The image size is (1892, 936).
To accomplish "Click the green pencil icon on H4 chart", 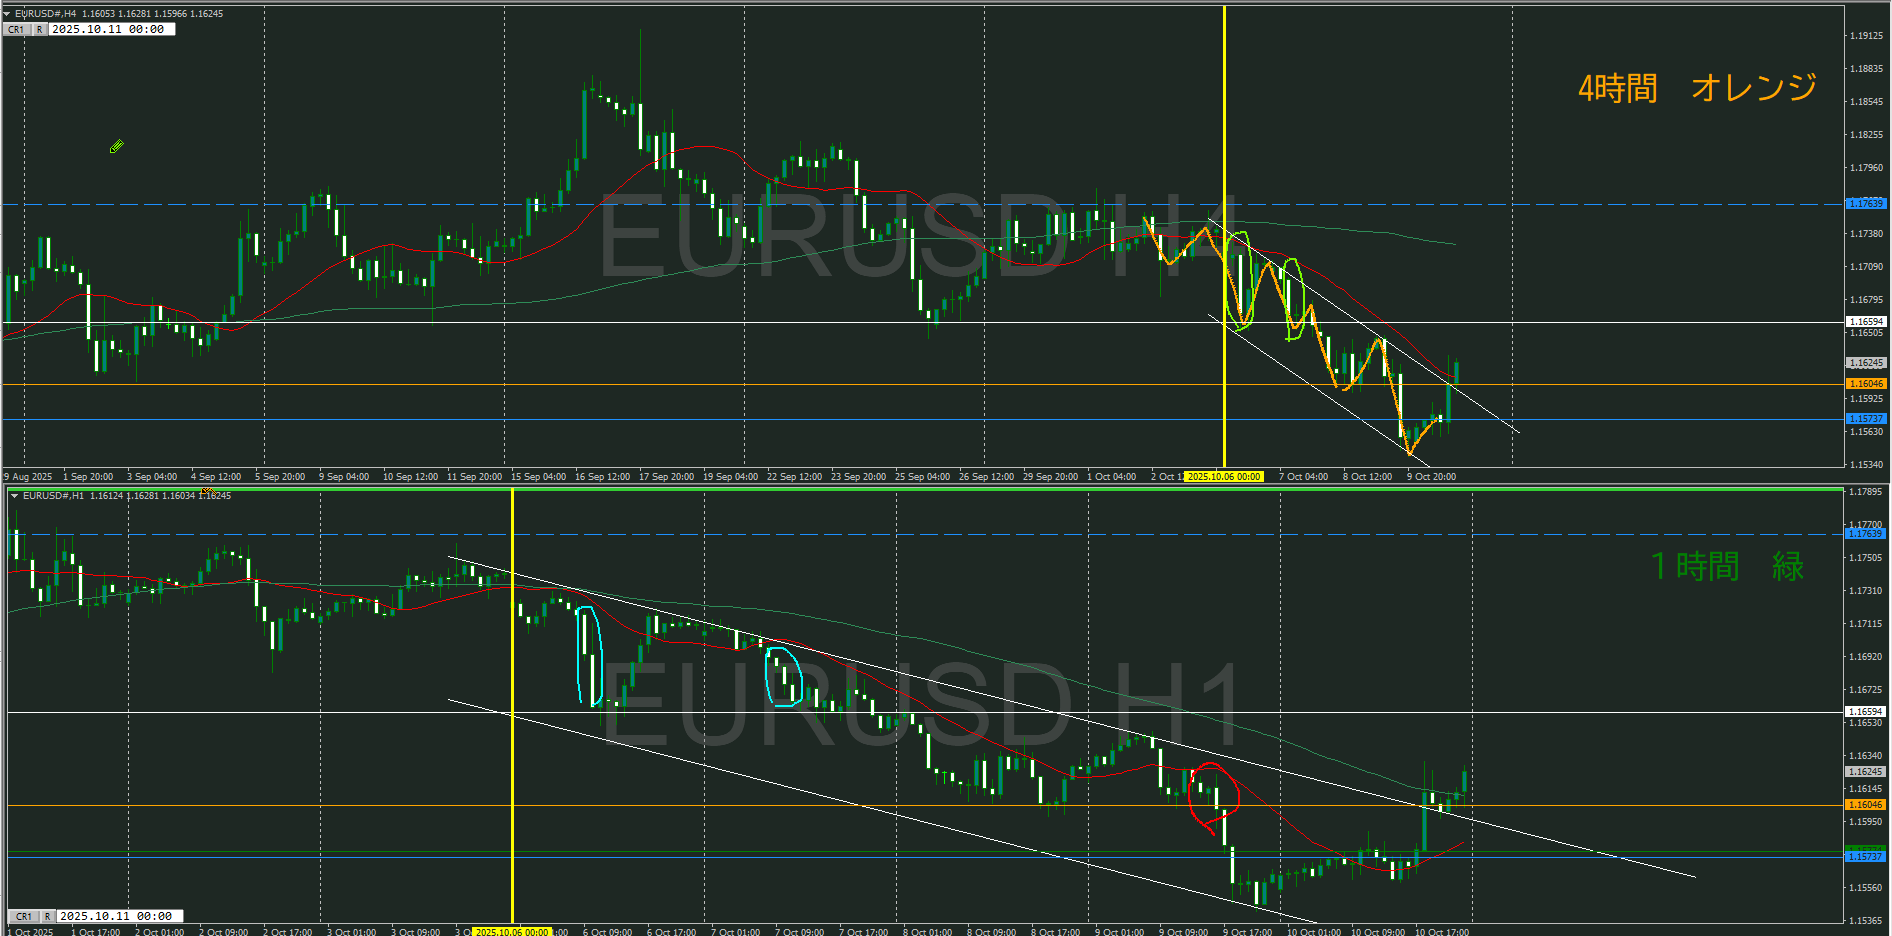I will (116, 147).
